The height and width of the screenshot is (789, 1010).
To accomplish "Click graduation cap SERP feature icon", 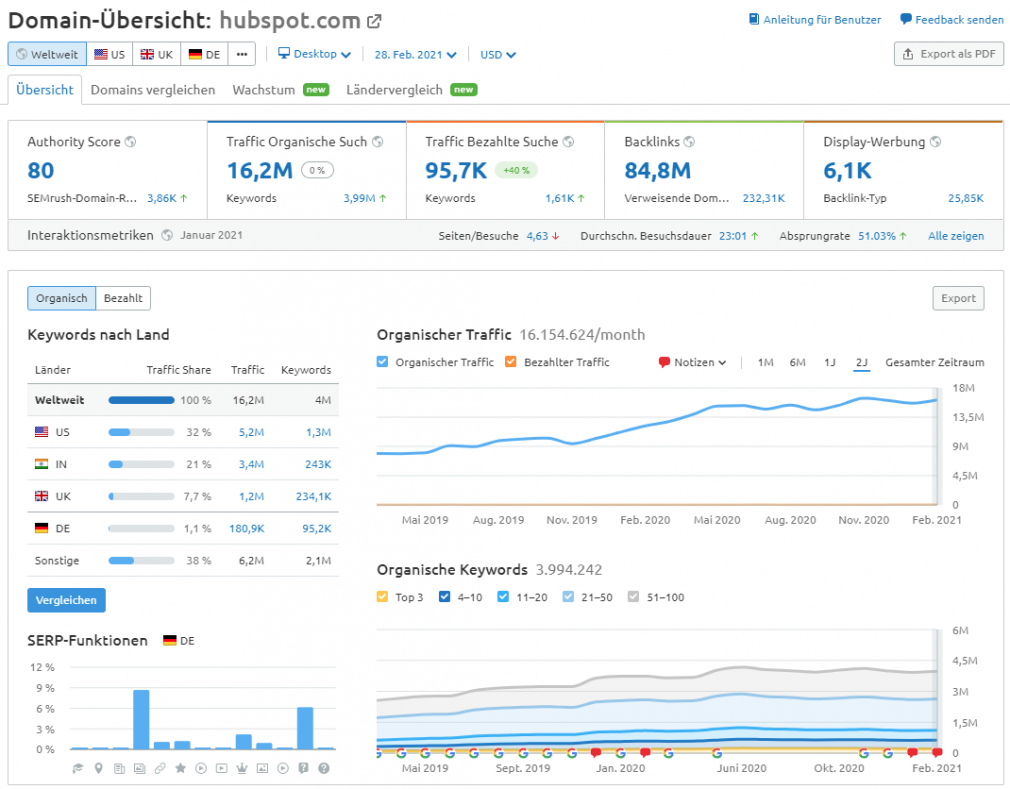I will point(78,768).
